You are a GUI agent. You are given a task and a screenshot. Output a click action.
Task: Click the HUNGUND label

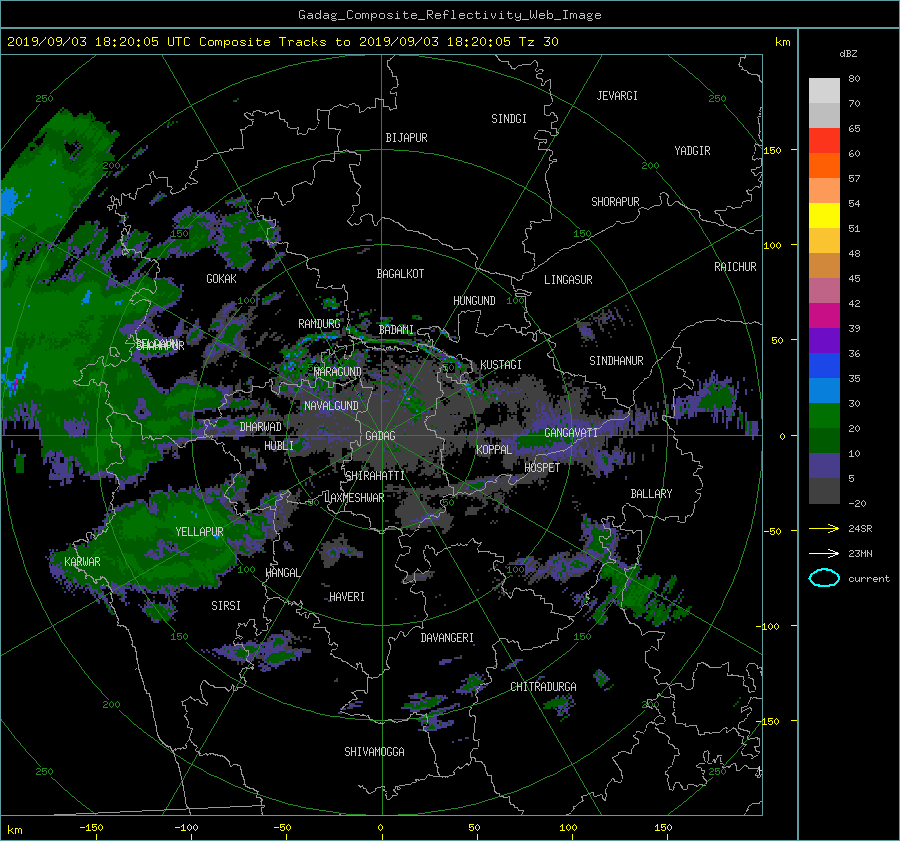point(474,301)
